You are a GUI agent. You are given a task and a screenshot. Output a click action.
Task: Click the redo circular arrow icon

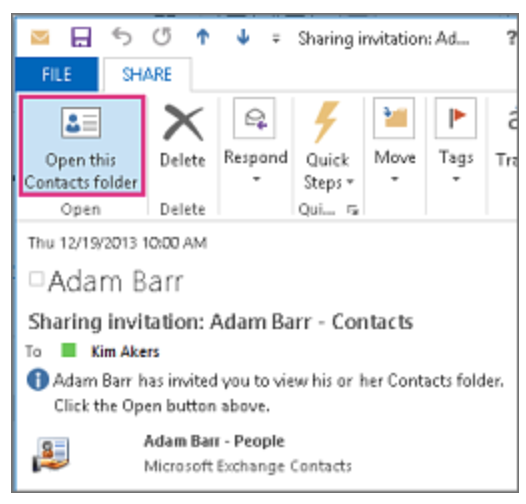(162, 37)
